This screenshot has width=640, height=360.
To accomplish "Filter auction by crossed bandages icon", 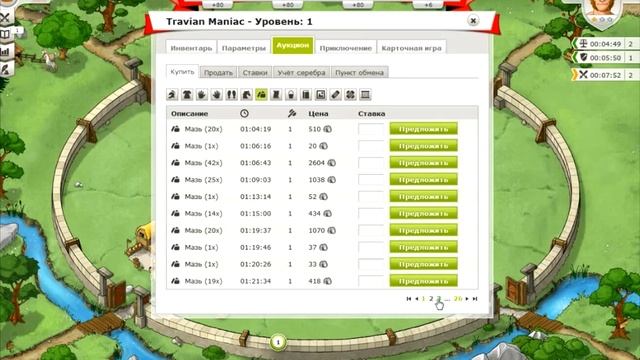I will 350,95.
